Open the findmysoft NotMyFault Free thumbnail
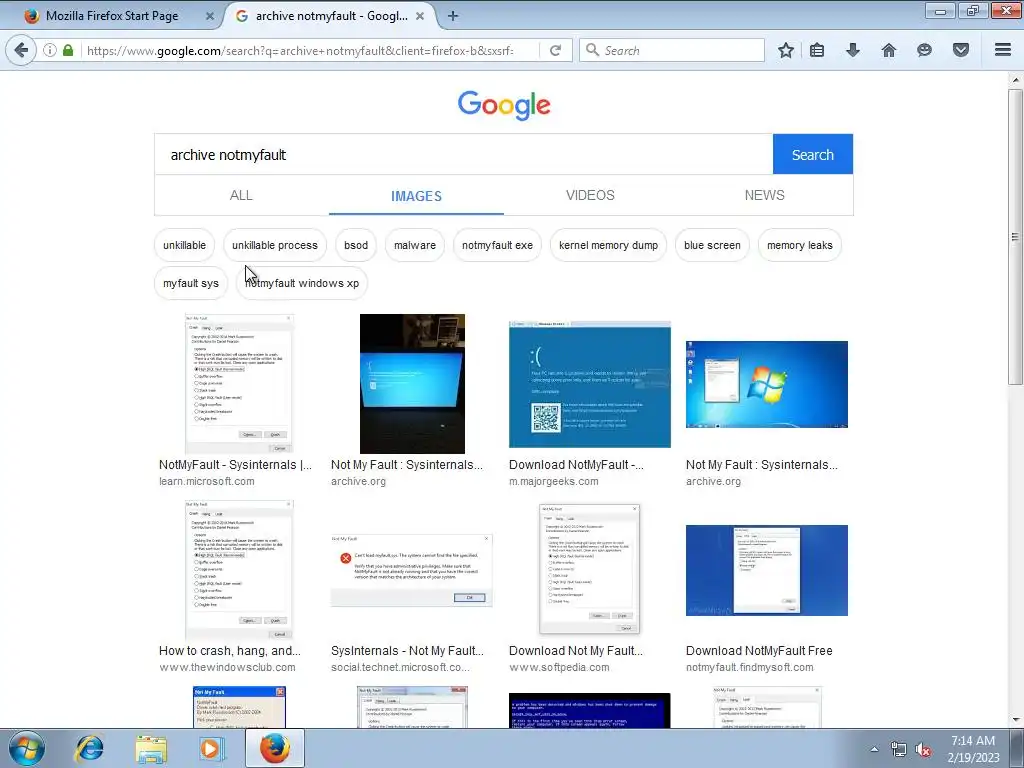Image resolution: width=1024 pixels, height=768 pixels. pyautogui.click(x=767, y=570)
